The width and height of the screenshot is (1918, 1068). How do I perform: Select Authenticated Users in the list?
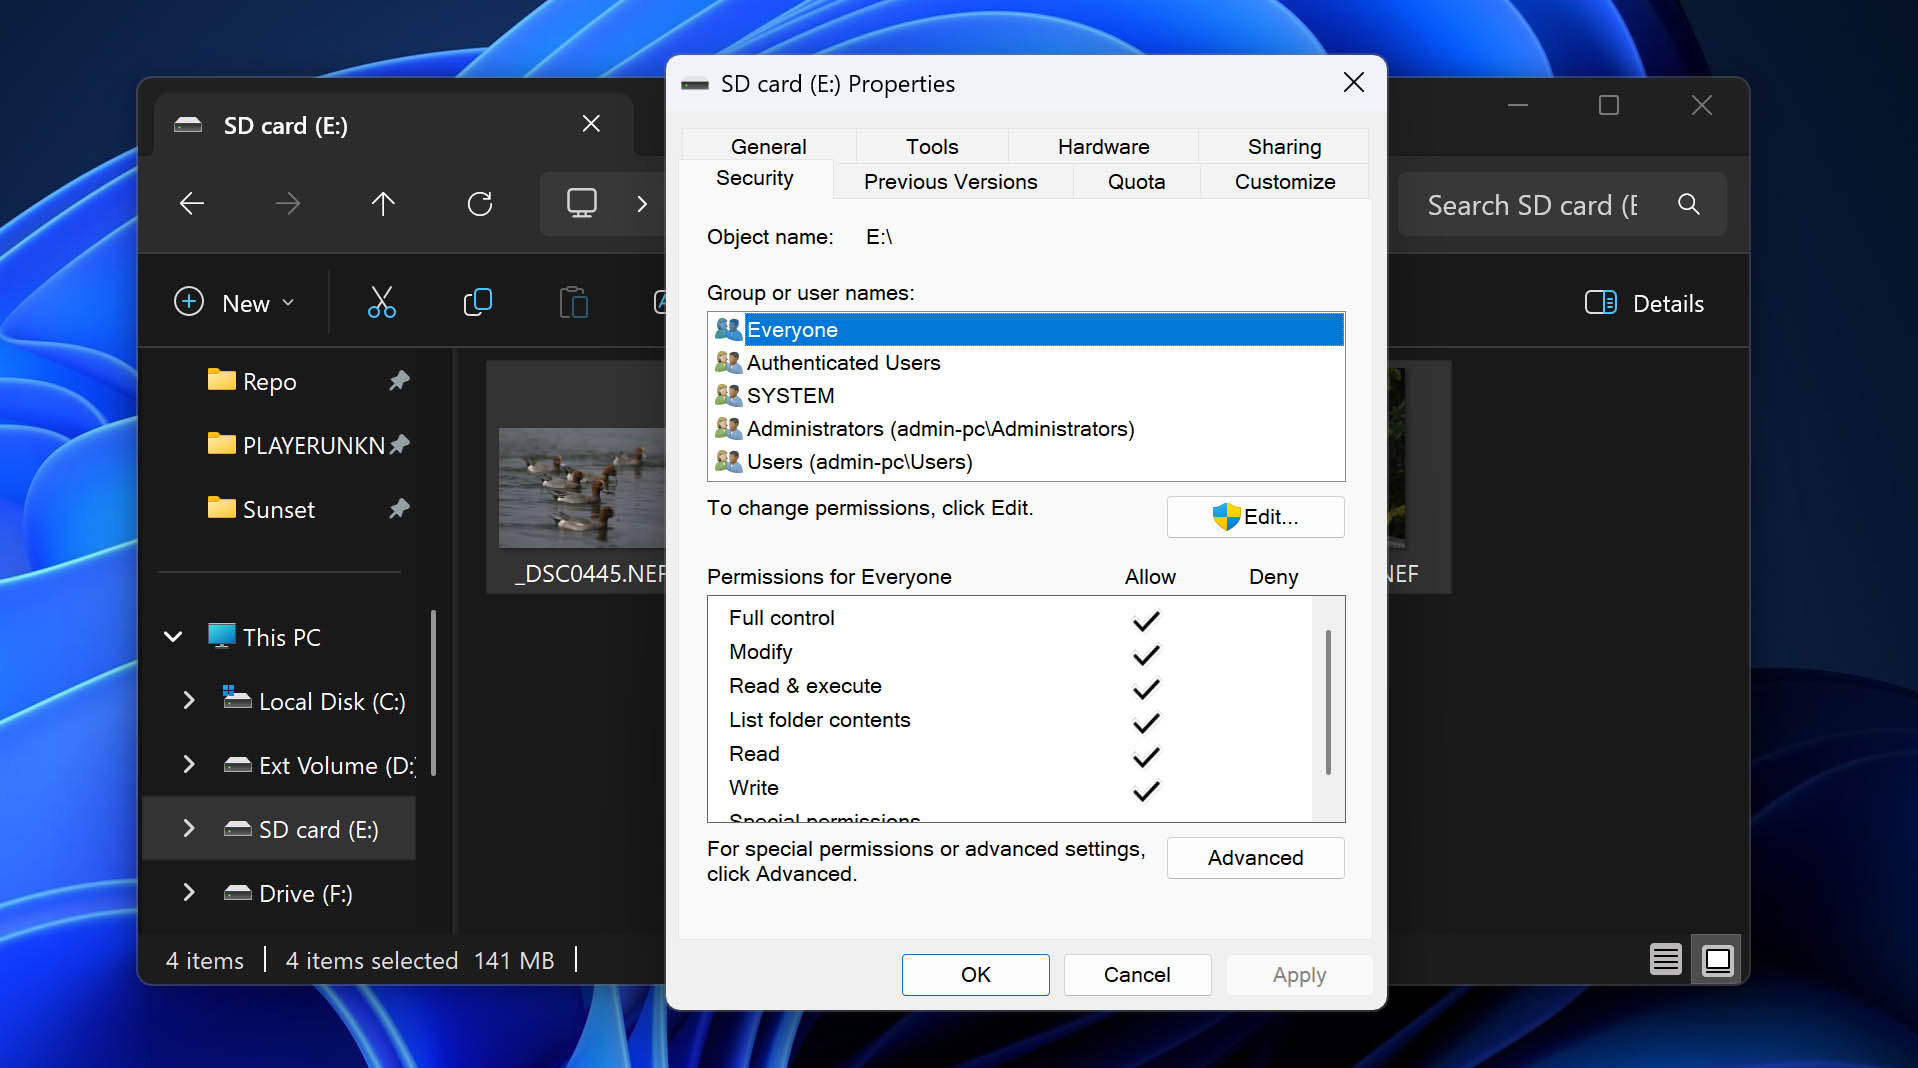(x=843, y=363)
